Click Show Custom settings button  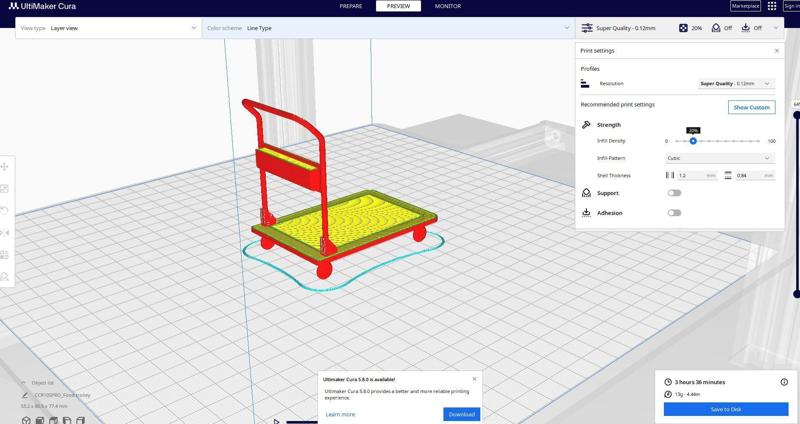tap(752, 107)
